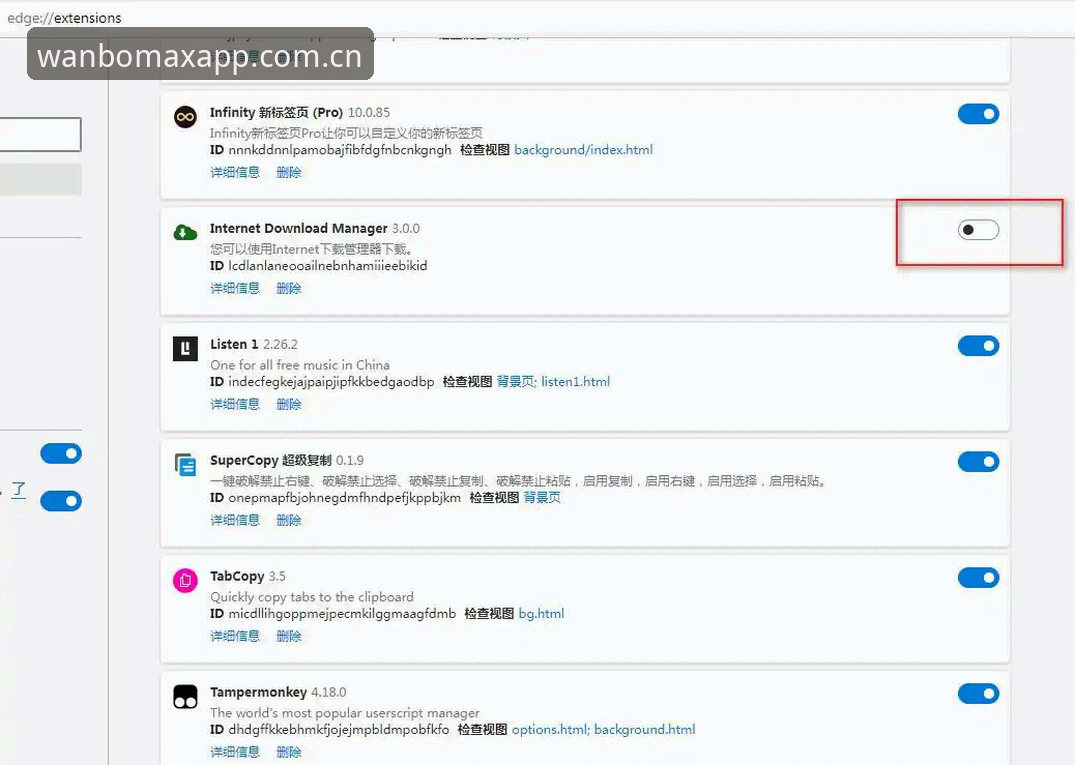Click the TabCopy pink circular icon

point(185,581)
